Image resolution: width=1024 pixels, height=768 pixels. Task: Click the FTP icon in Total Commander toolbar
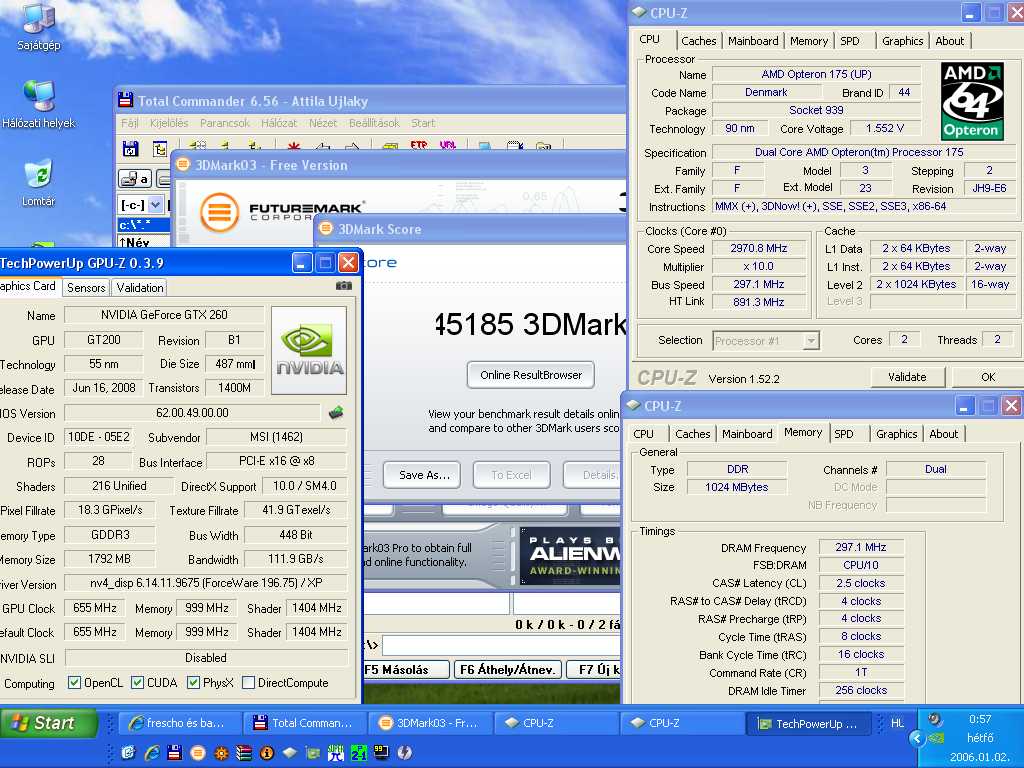pos(418,145)
